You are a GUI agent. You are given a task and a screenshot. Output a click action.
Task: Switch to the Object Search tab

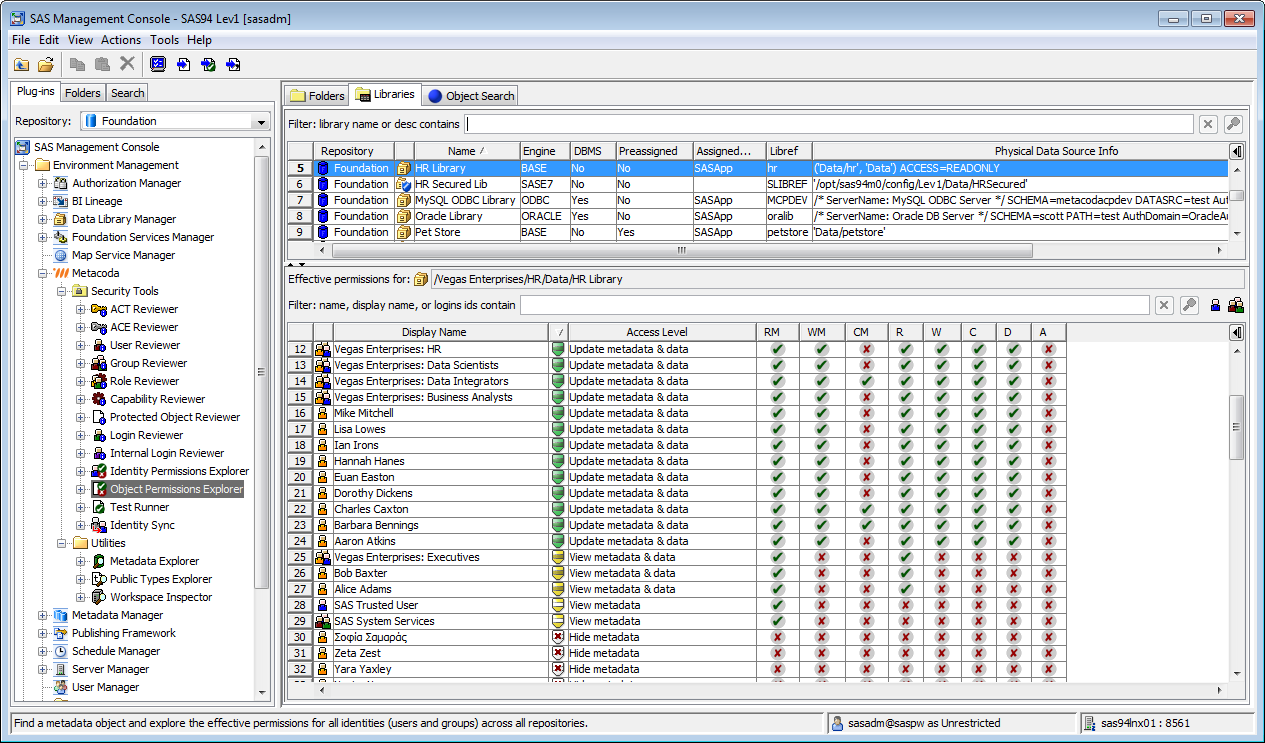[470, 96]
